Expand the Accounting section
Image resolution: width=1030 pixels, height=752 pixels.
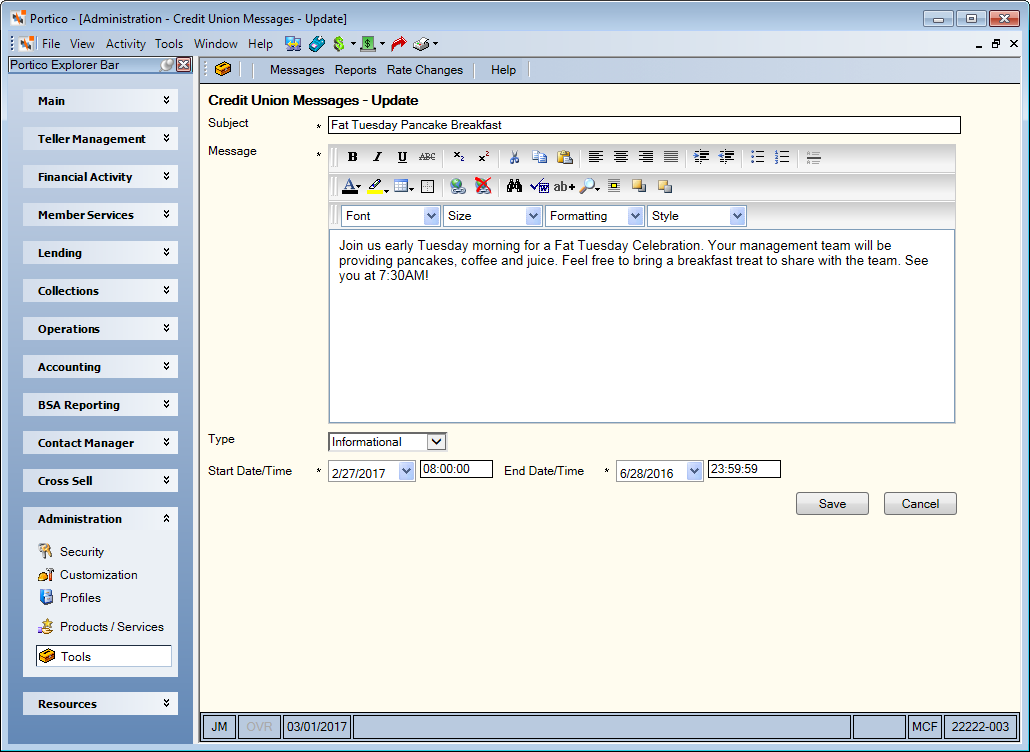(101, 367)
